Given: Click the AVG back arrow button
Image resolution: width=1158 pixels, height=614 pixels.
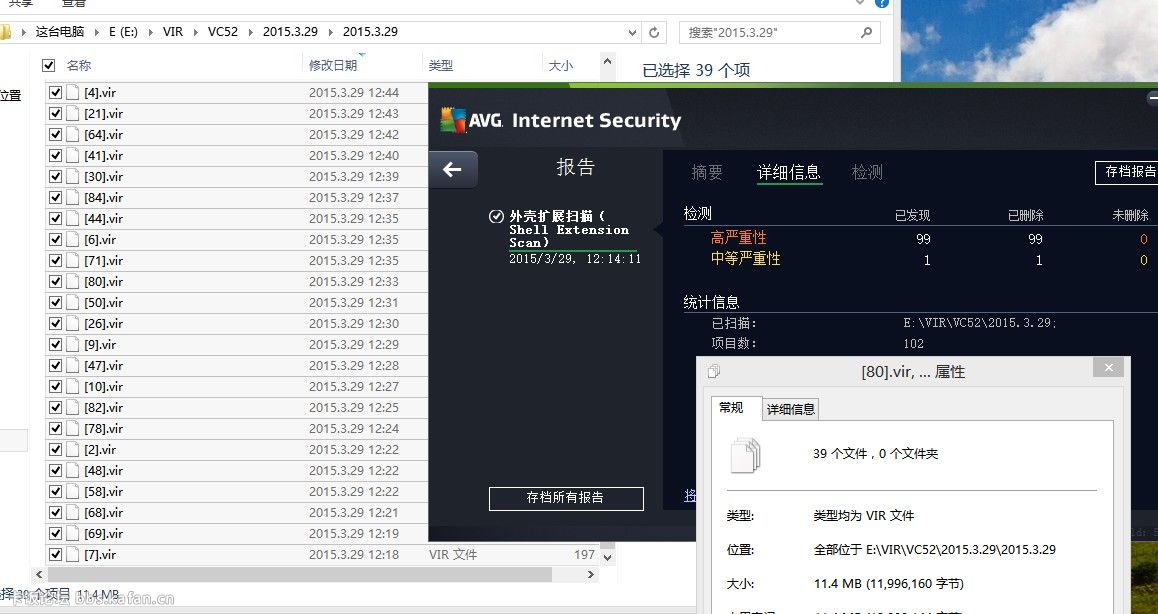Looking at the screenshot, I should 452,169.
